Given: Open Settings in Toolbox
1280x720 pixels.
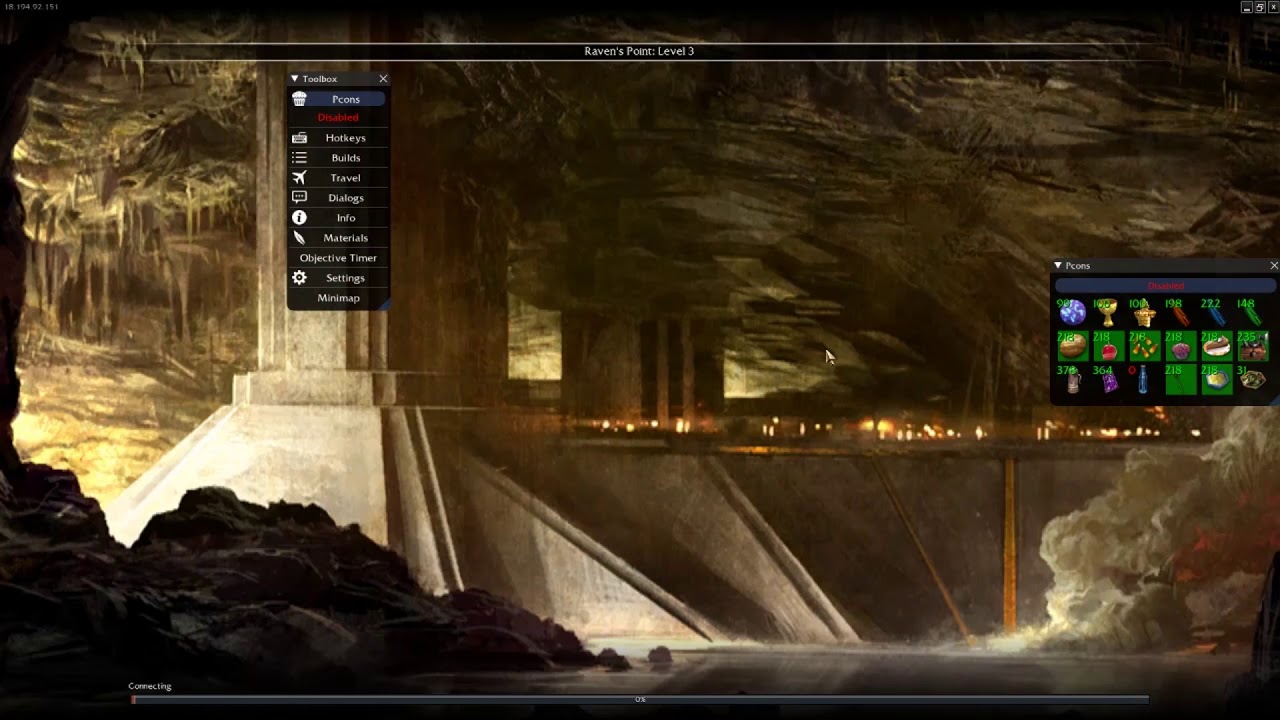Looking at the screenshot, I should 338,278.
